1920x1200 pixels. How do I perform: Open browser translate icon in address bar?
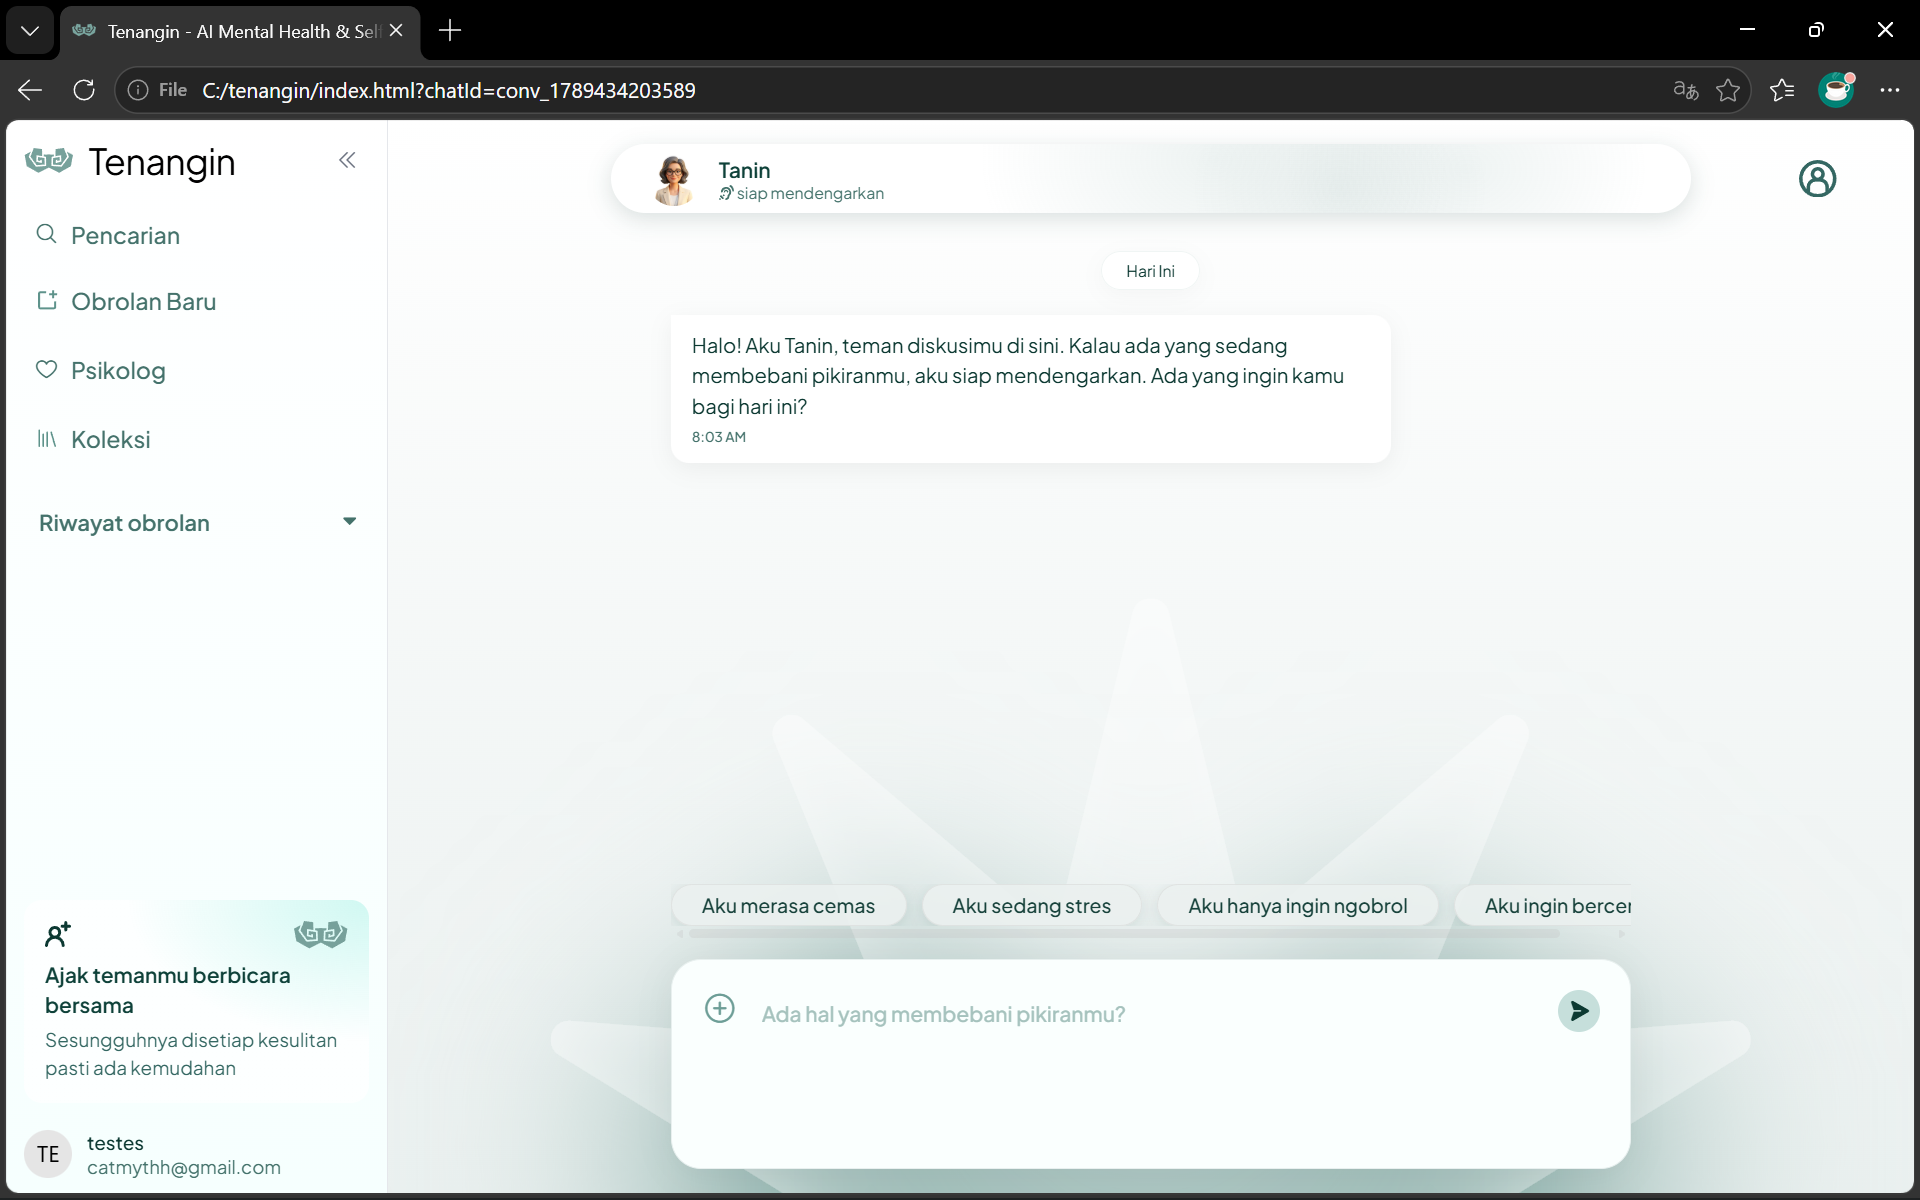[1685, 90]
